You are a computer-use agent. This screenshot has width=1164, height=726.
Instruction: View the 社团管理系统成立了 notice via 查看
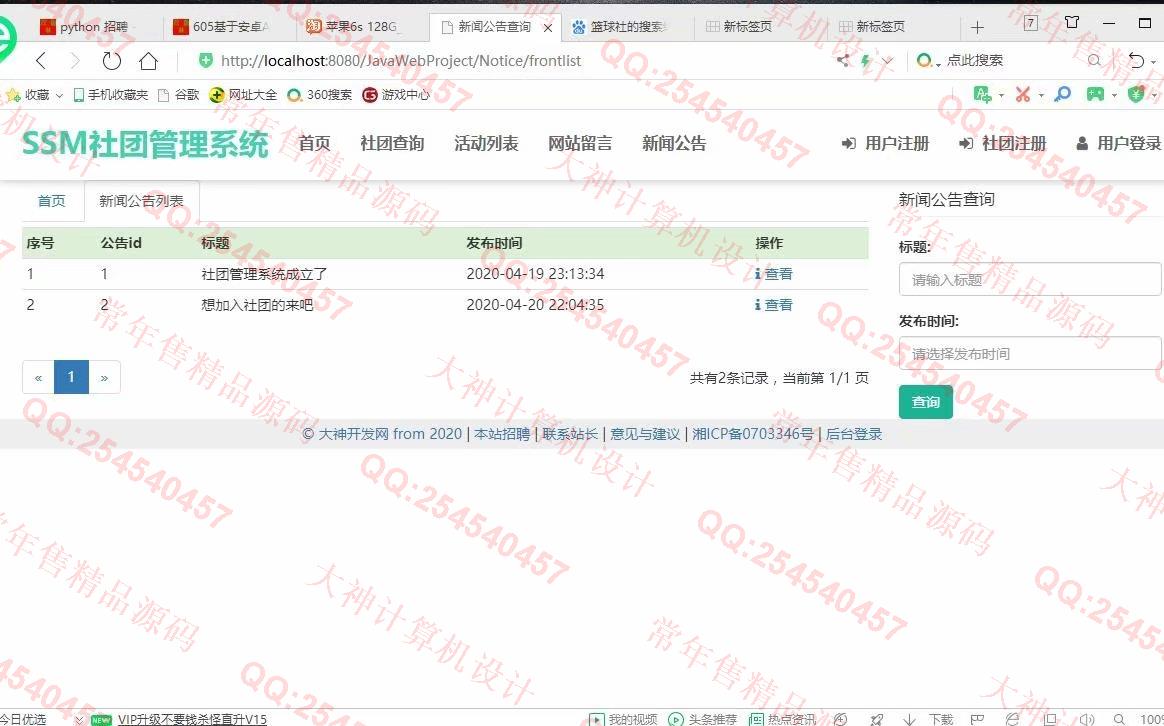tap(774, 274)
